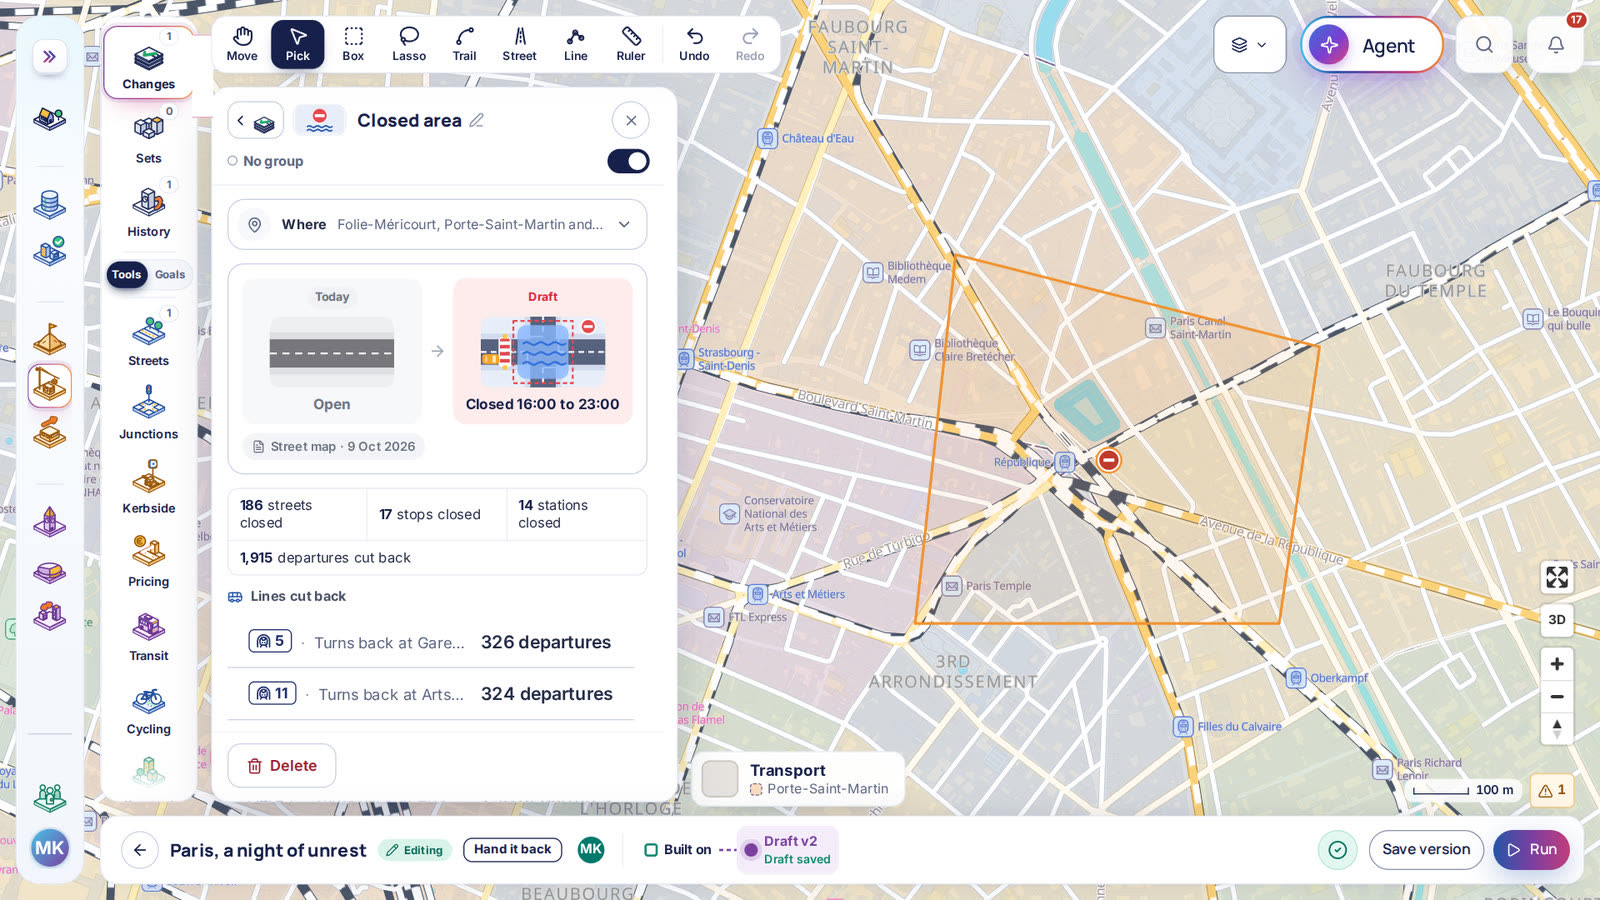Click the Hand it back button
Screen dimensions: 1600x900
point(512,850)
